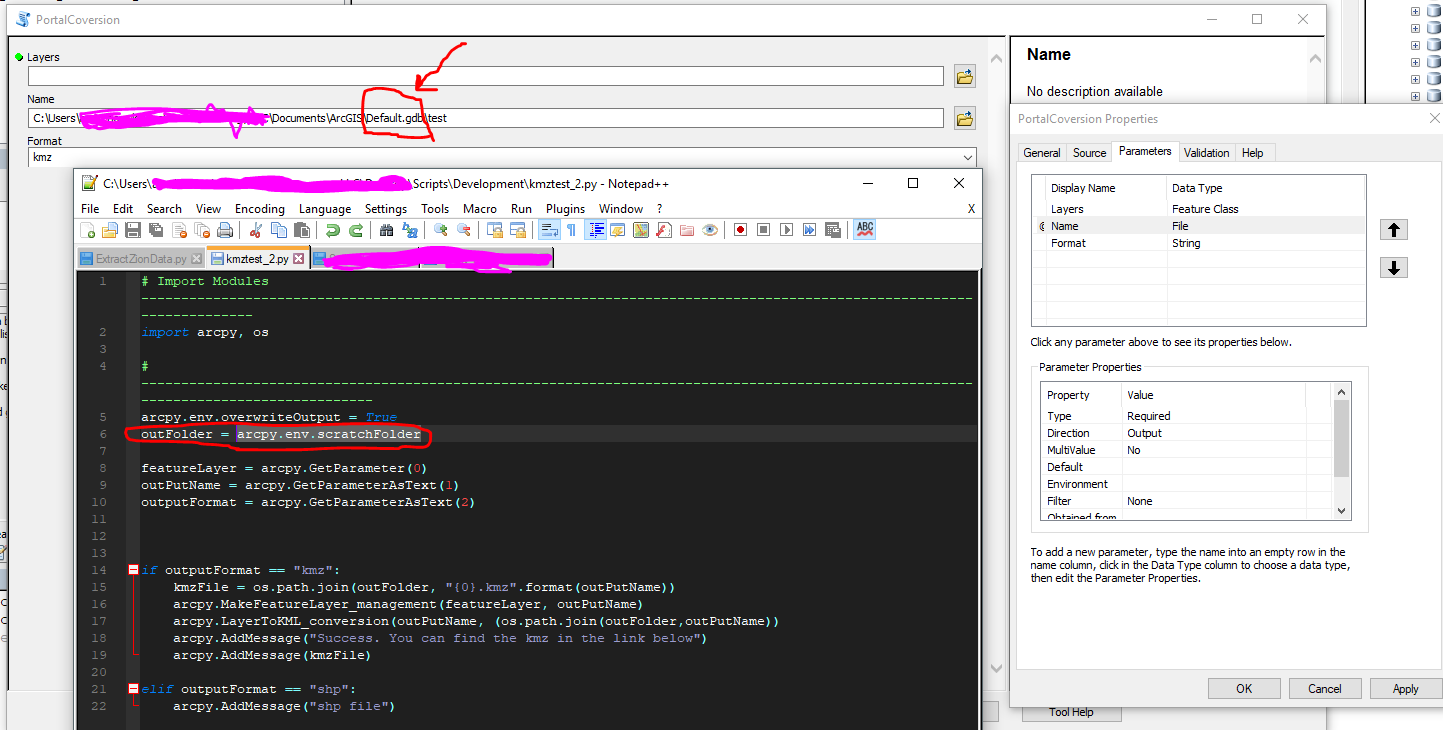Click the Required value for Type property
This screenshot has width=1443, height=730.
pyautogui.click(x=1148, y=416)
